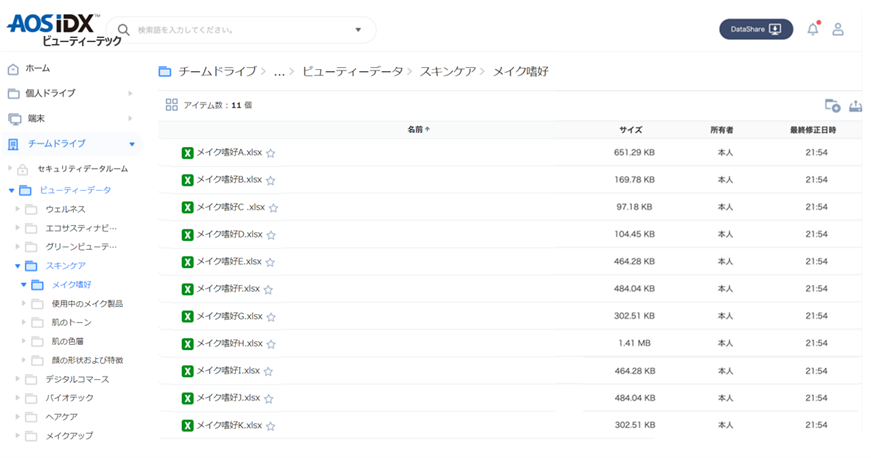Star メイク嗜好D.xlsx as favorite

271,235
